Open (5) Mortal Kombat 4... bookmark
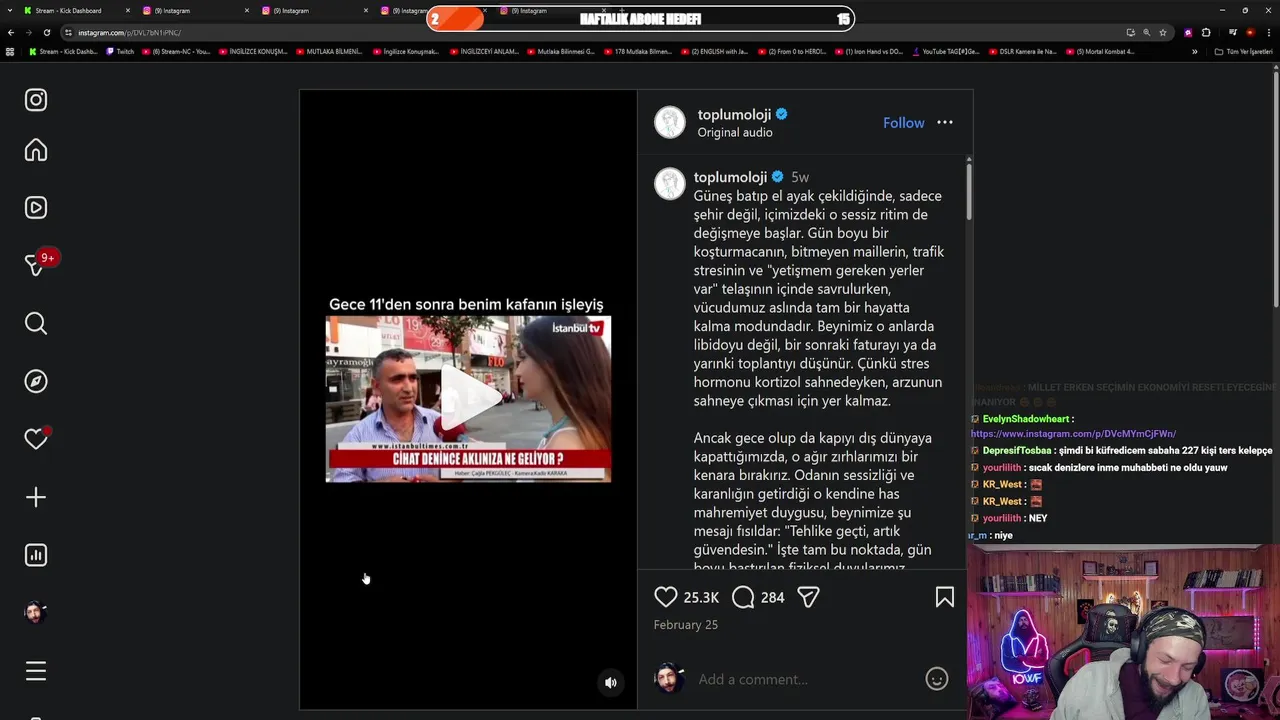Image resolution: width=1280 pixels, height=720 pixels. click(x=1100, y=52)
